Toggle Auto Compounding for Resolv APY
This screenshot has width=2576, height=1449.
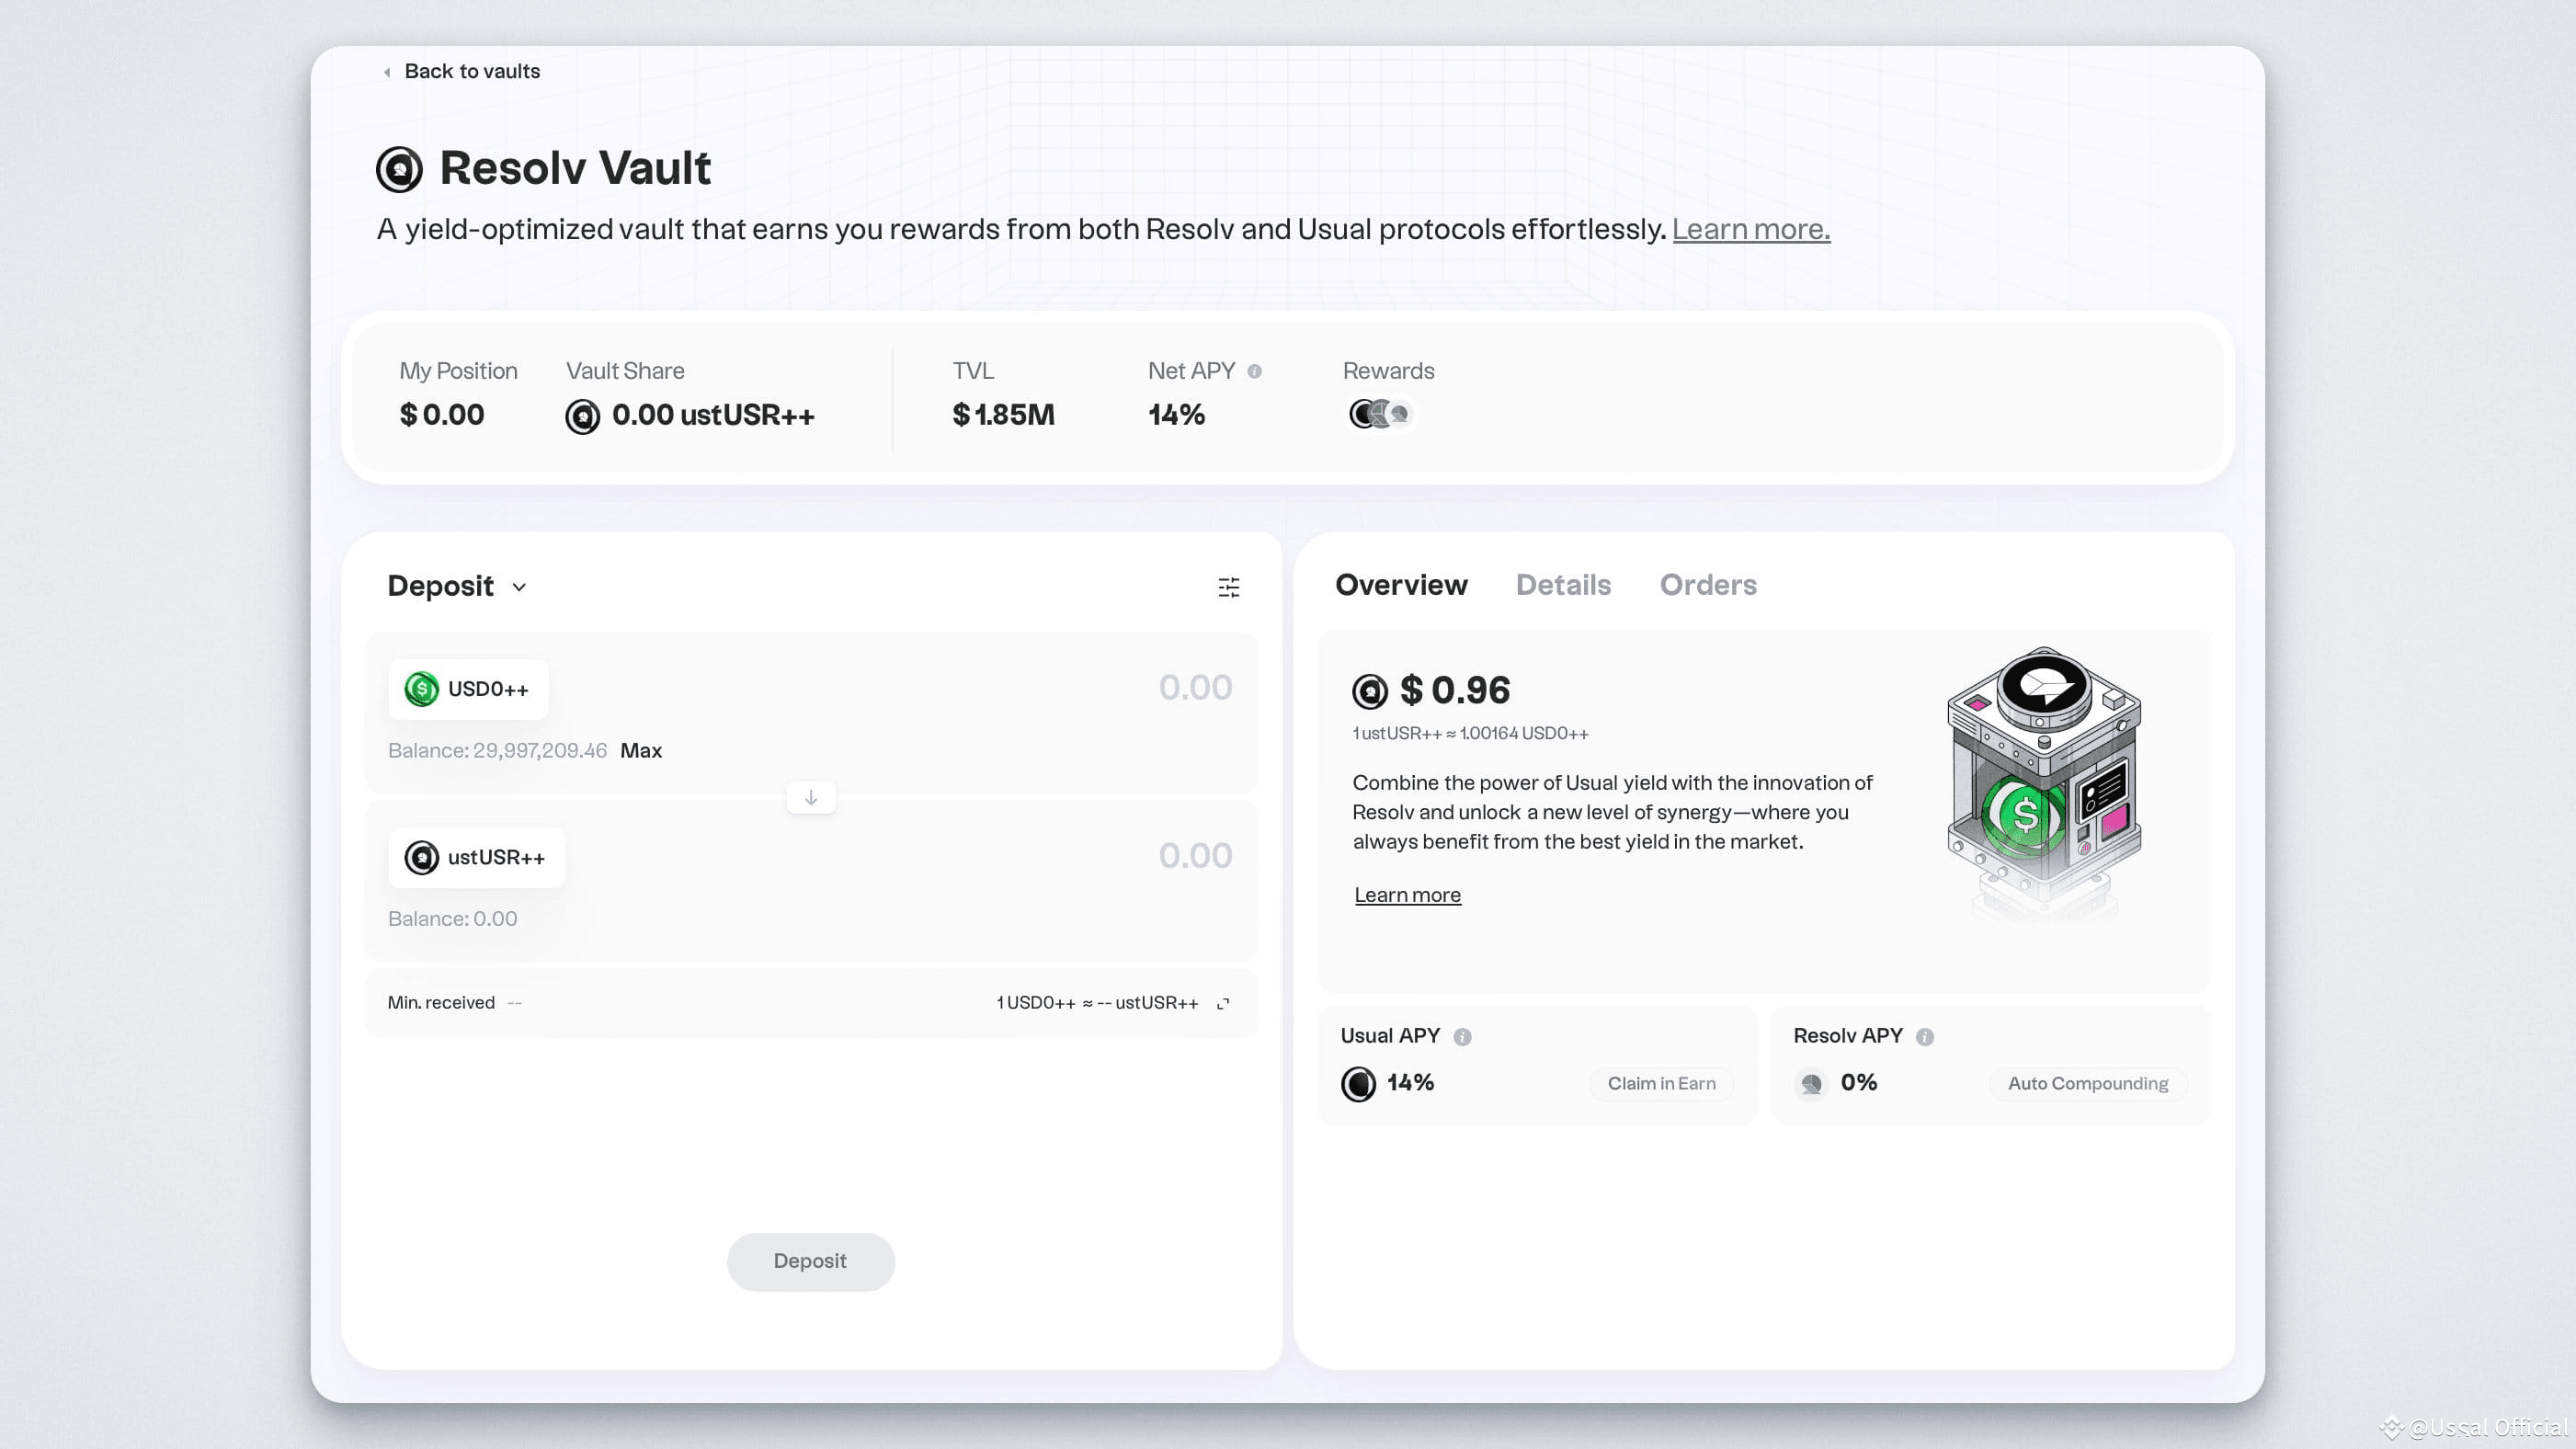[x=2087, y=1083]
